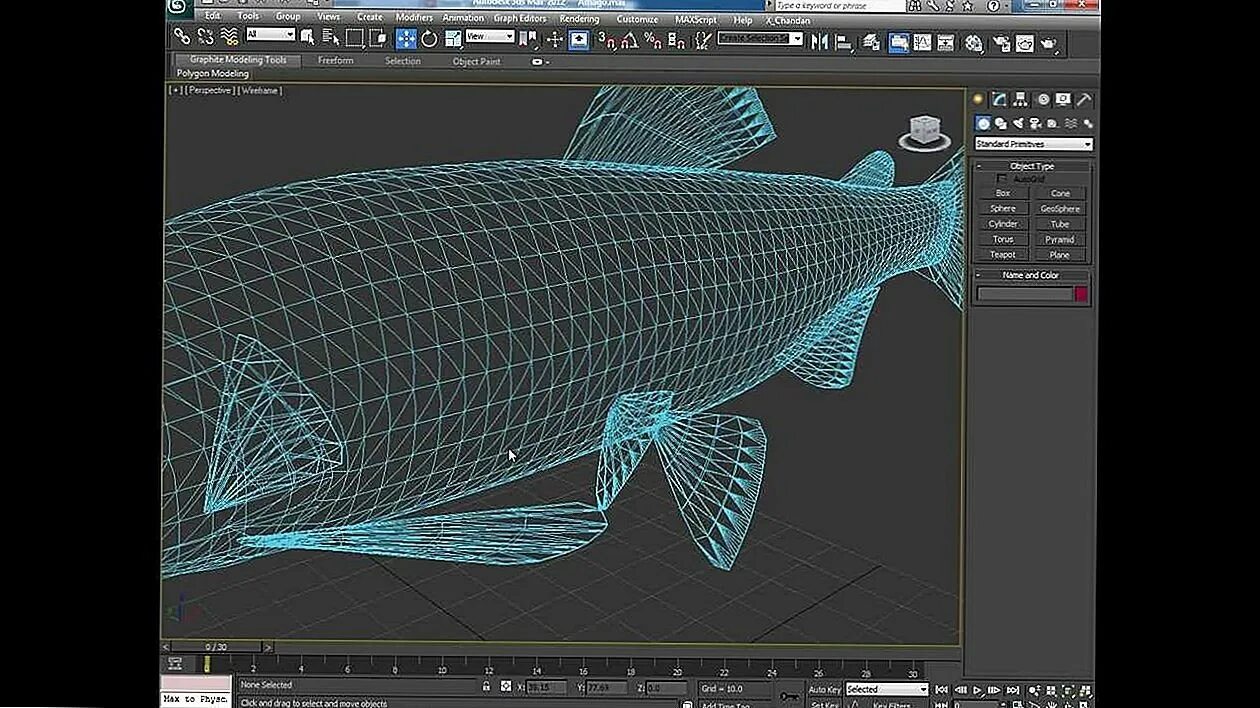Open the Render Setup icon
Image resolution: width=1260 pixels, height=708 pixels.
tap(1000, 43)
